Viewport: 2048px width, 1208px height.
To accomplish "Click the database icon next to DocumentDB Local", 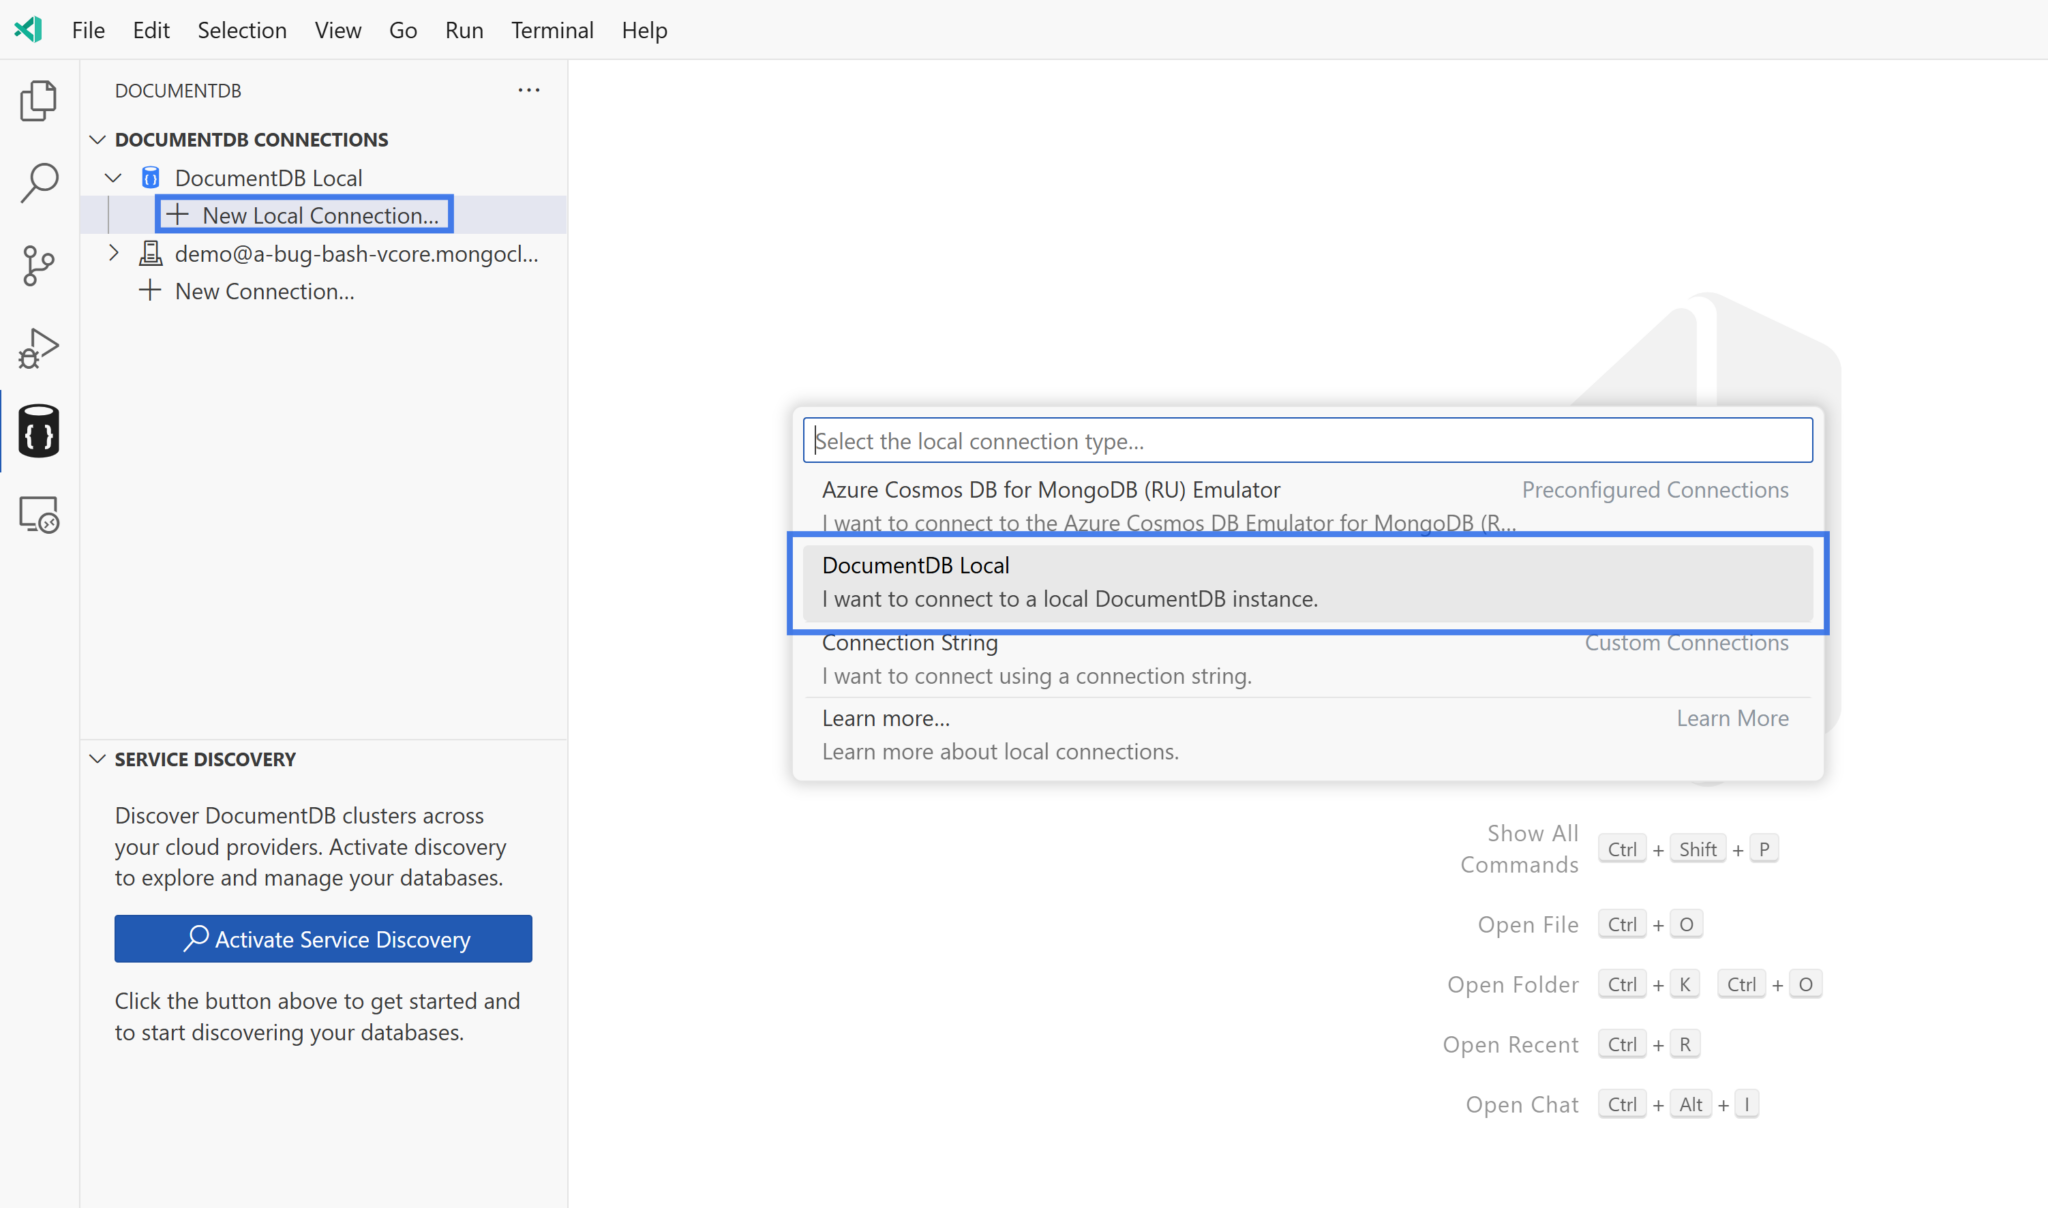I will click(x=150, y=177).
